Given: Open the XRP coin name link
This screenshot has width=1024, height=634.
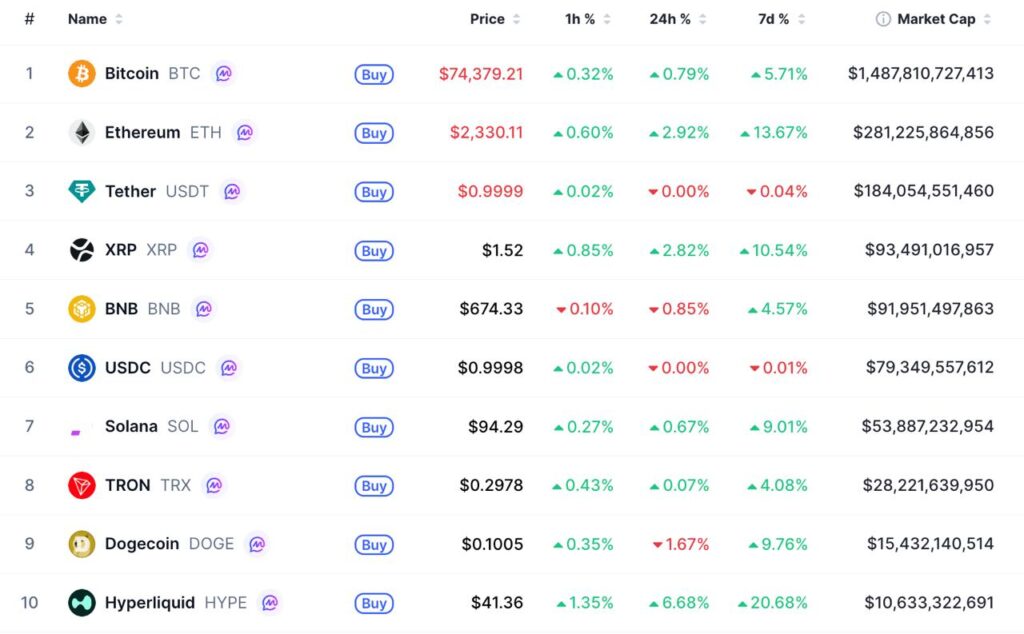Looking at the screenshot, I should click(121, 250).
